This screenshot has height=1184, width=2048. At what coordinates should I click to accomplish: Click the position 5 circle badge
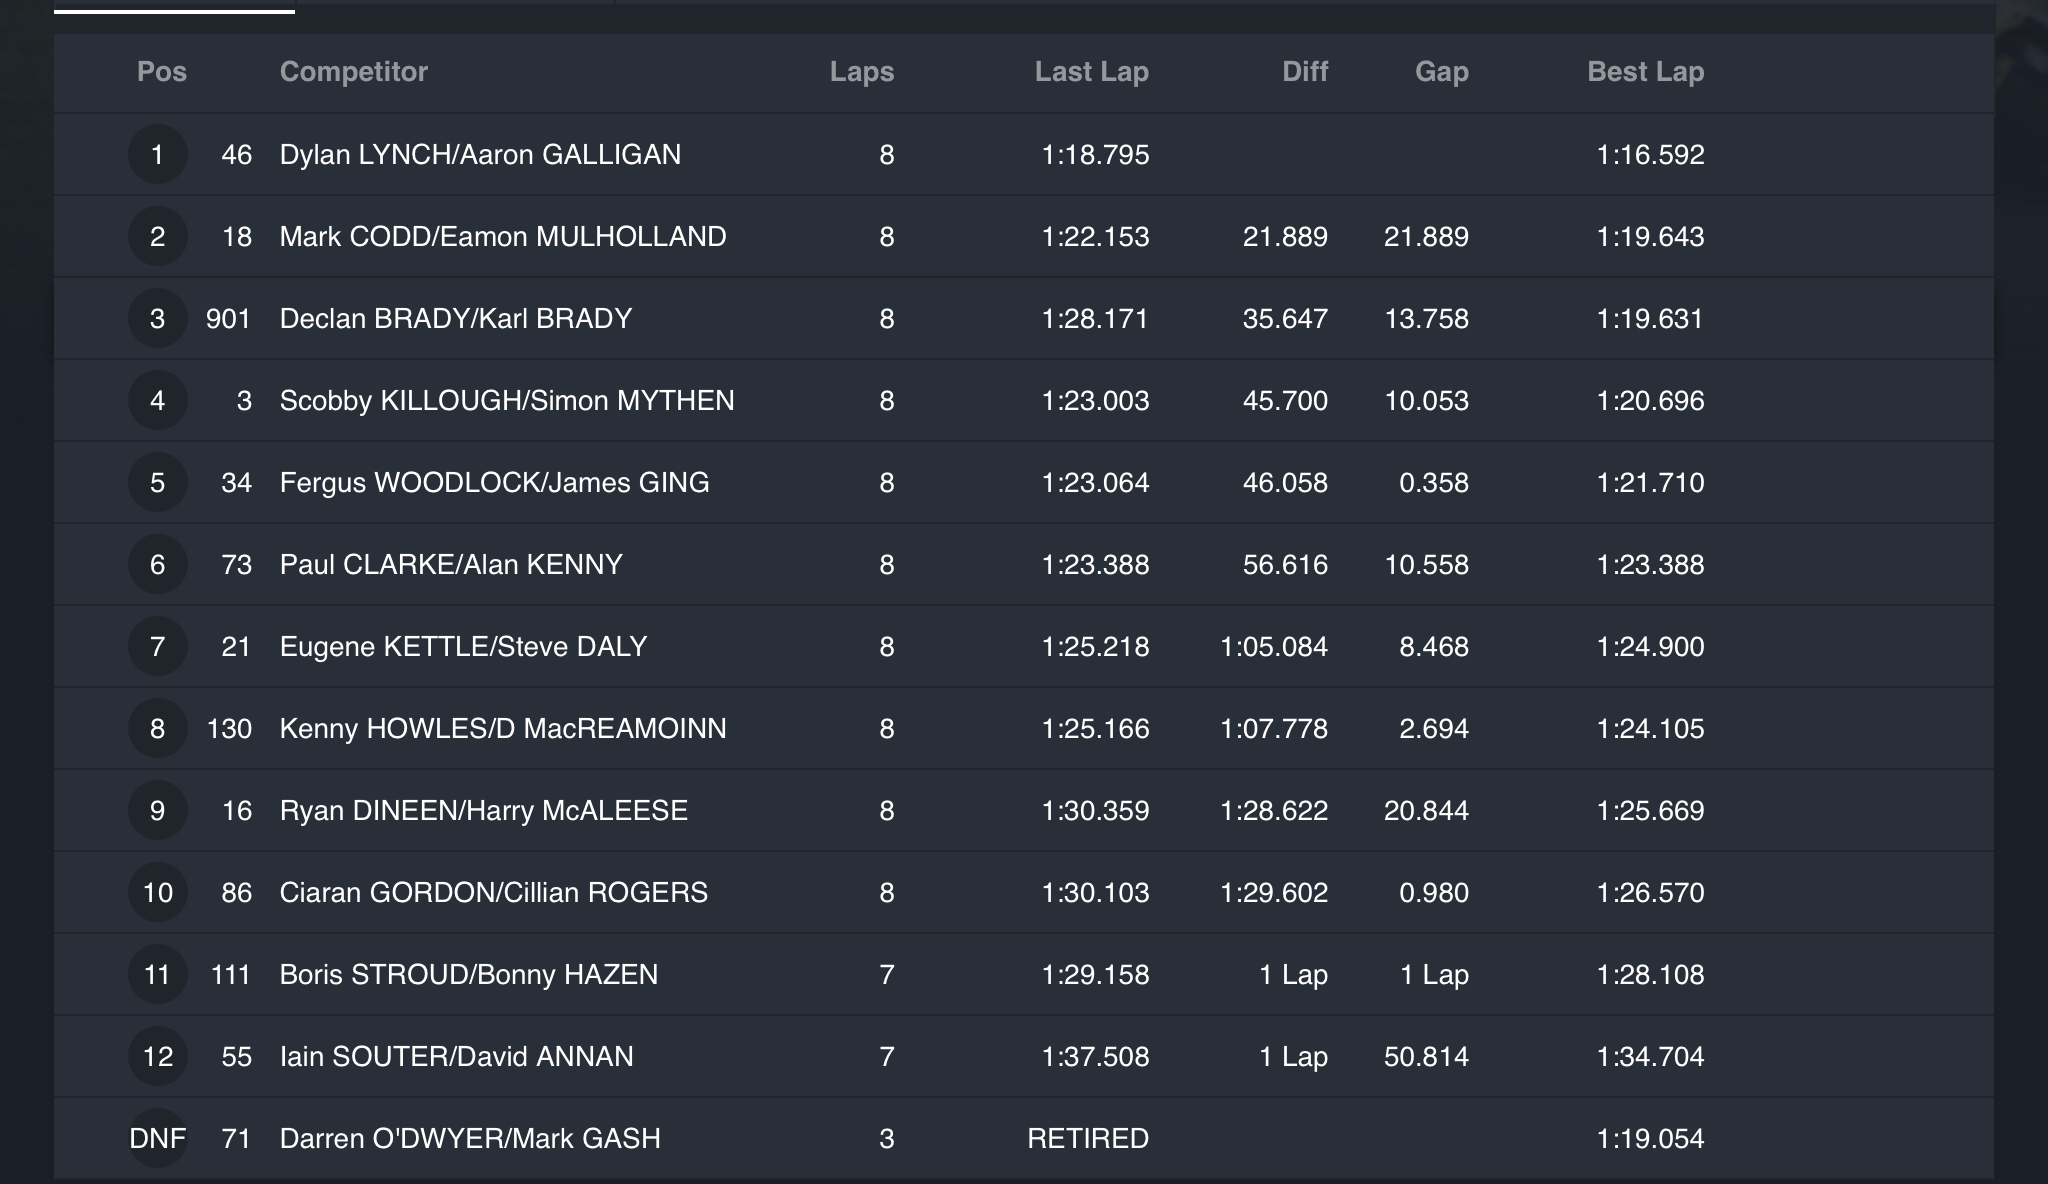157,482
